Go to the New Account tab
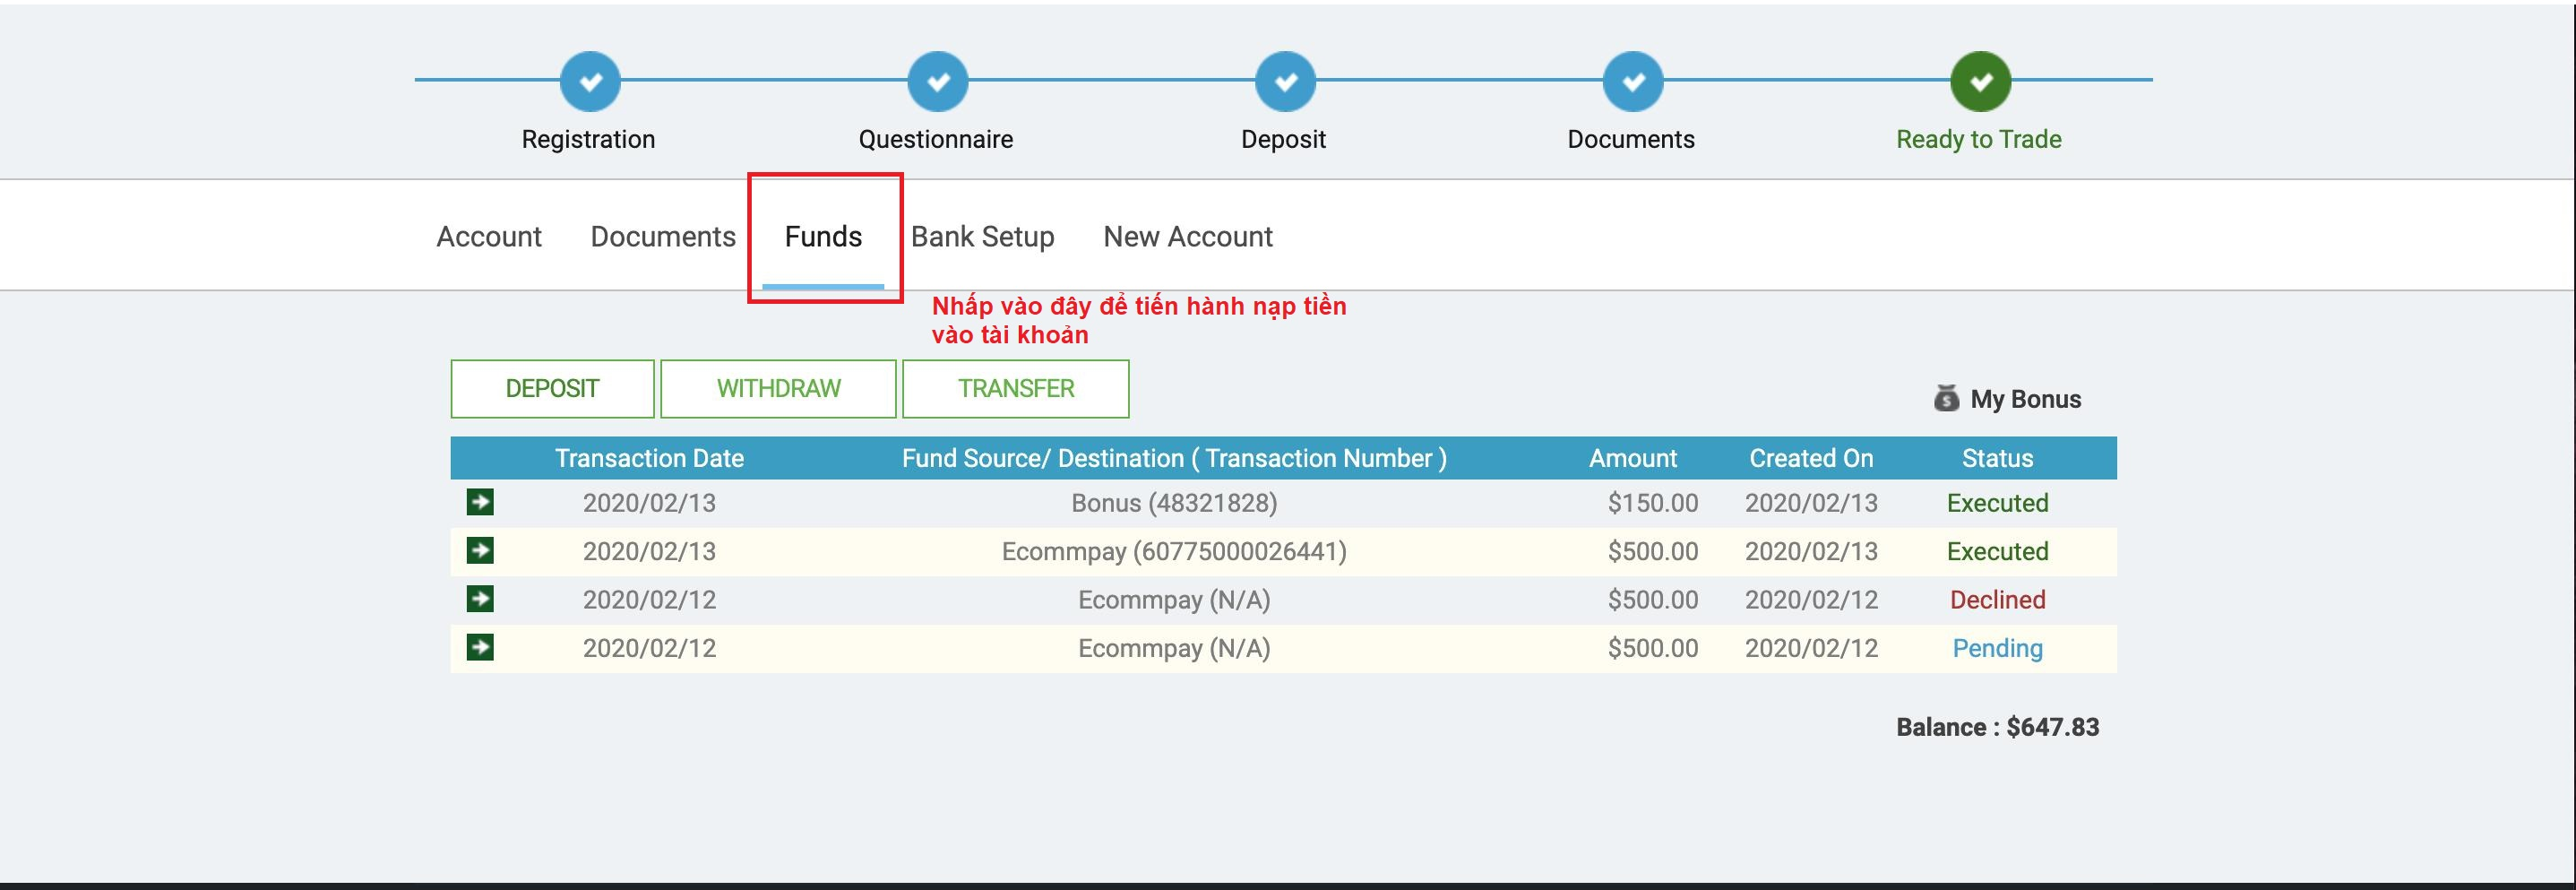This screenshot has width=2576, height=890. coord(1188,237)
